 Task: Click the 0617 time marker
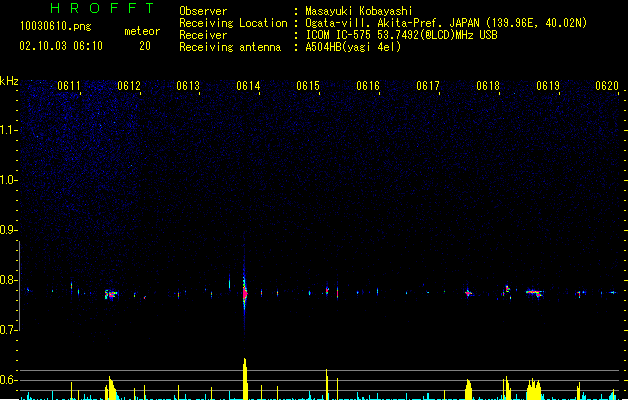click(428, 86)
